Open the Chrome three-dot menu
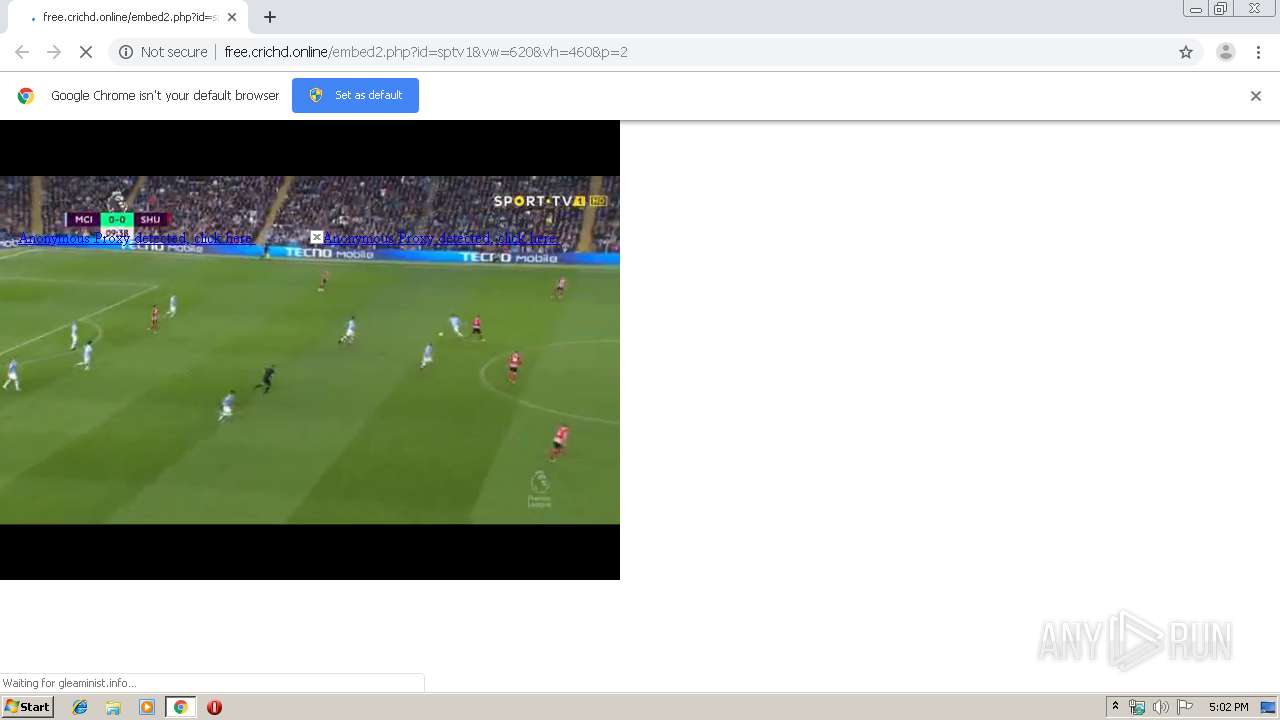 click(x=1258, y=52)
